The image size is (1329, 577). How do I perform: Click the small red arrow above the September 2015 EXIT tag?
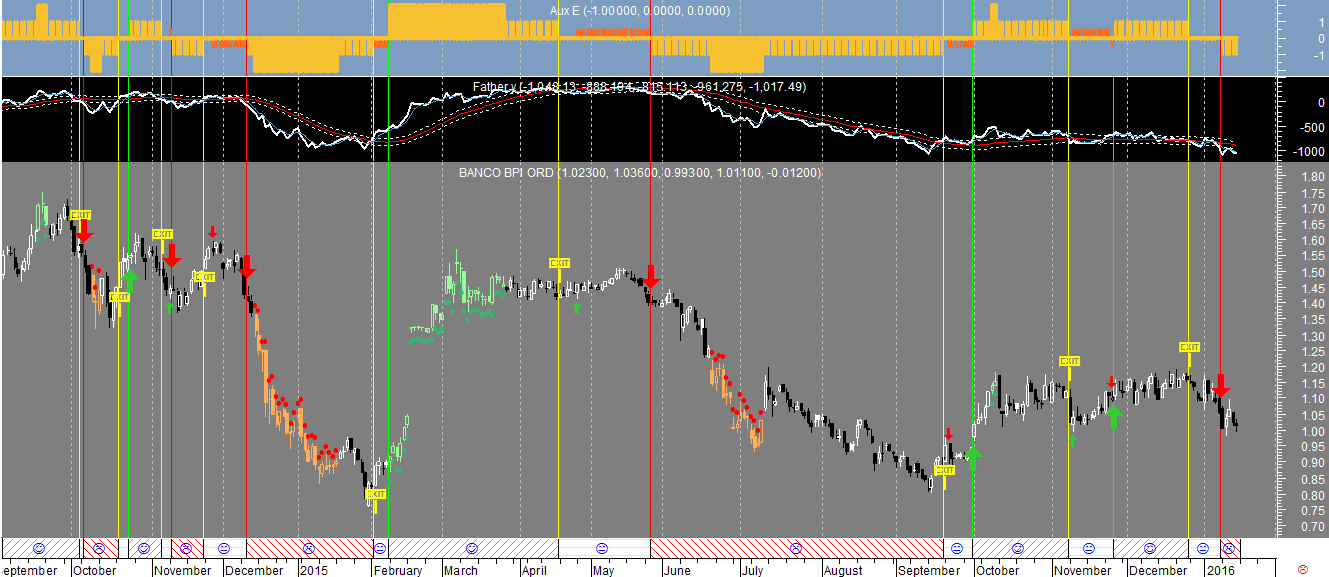tap(949, 434)
